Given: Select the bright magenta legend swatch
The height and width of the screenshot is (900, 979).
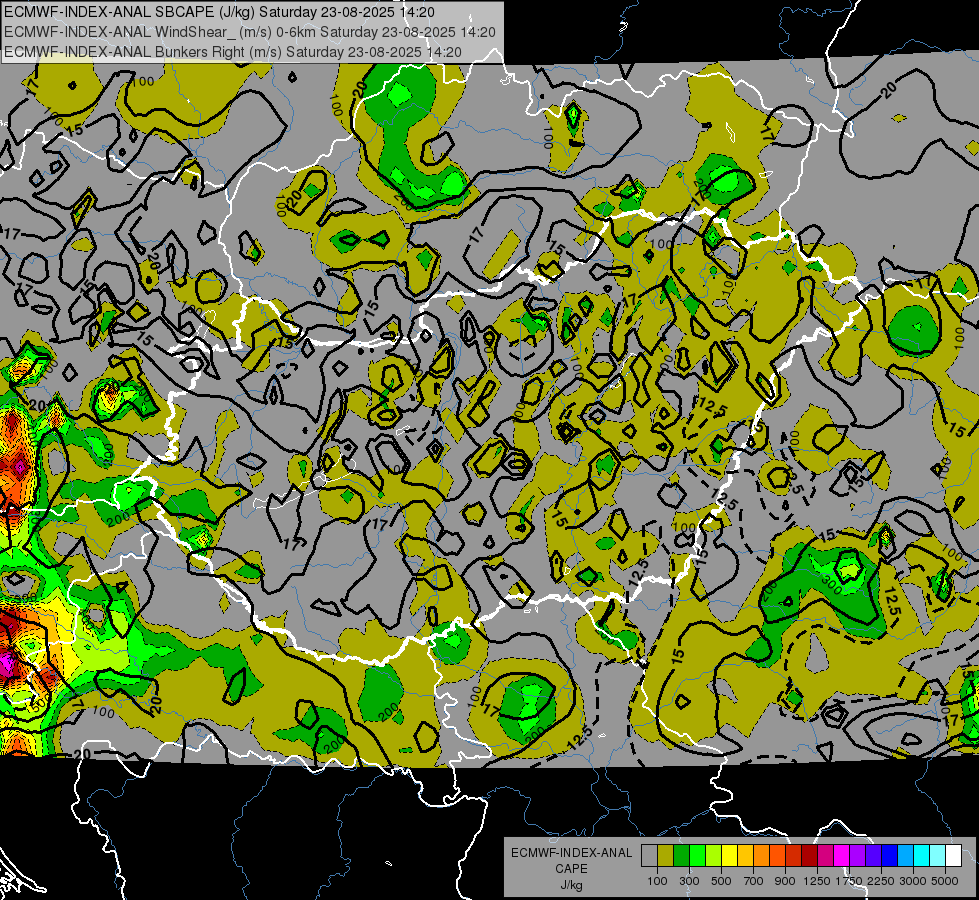Looking at the screenshot, I should (x=842, y=855).
